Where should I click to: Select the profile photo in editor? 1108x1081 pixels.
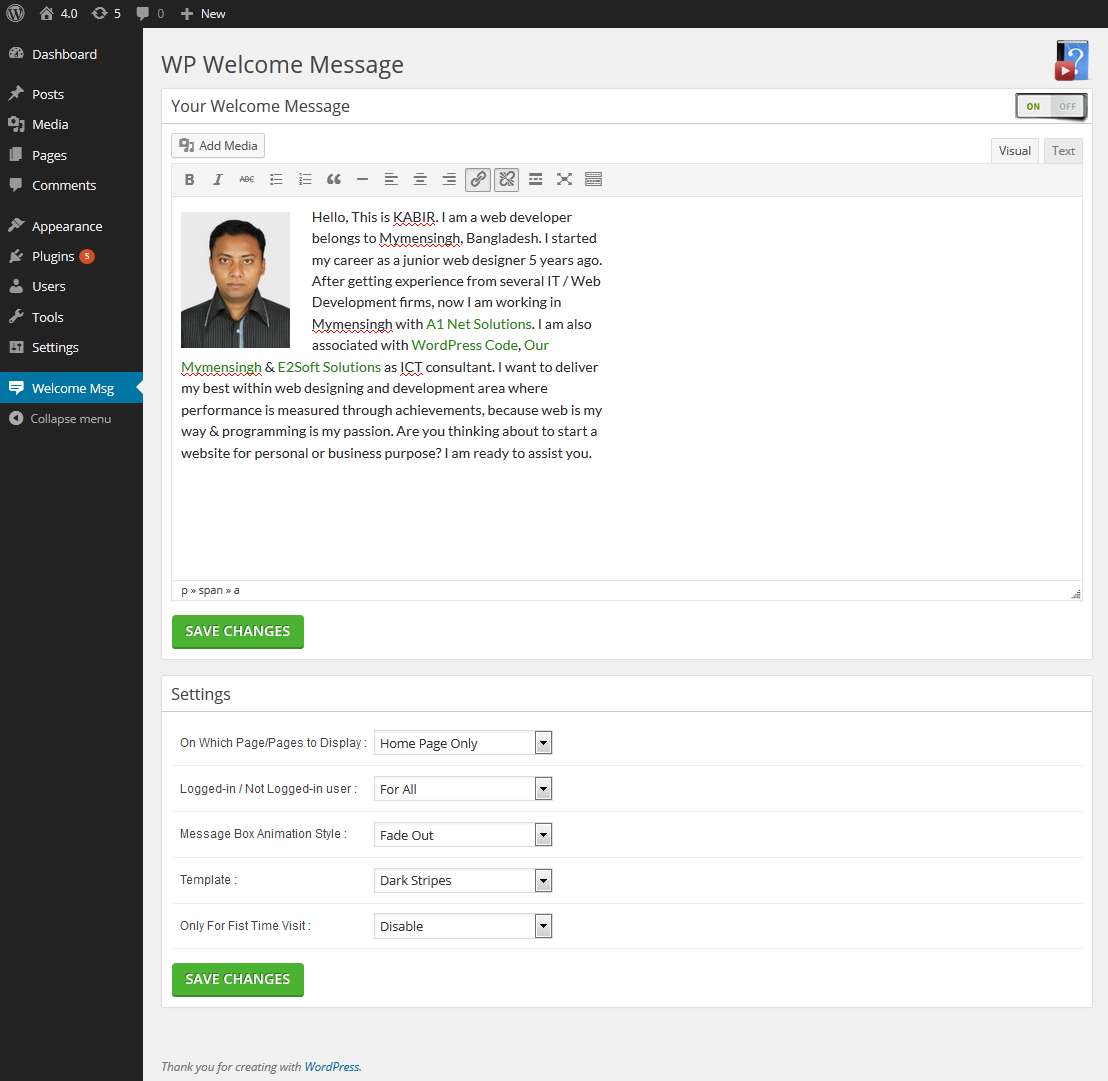[x=235, y=280]
